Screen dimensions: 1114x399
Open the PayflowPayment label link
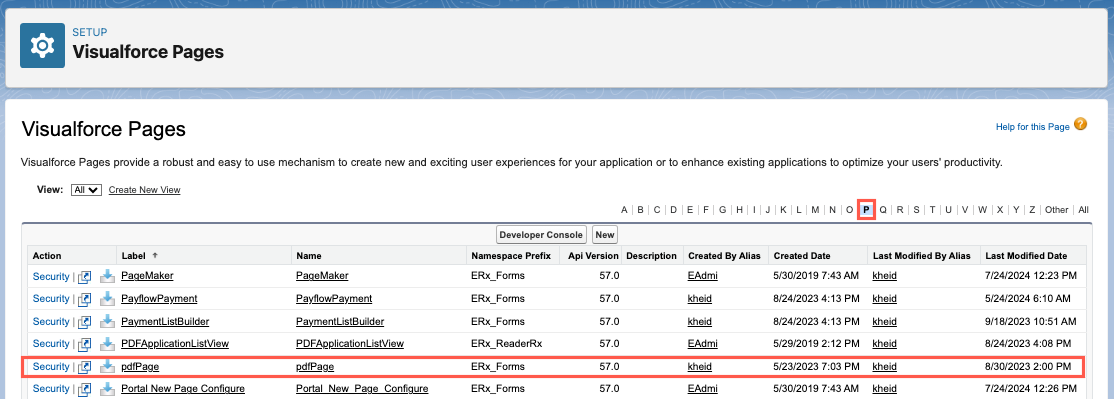(159, 298)
